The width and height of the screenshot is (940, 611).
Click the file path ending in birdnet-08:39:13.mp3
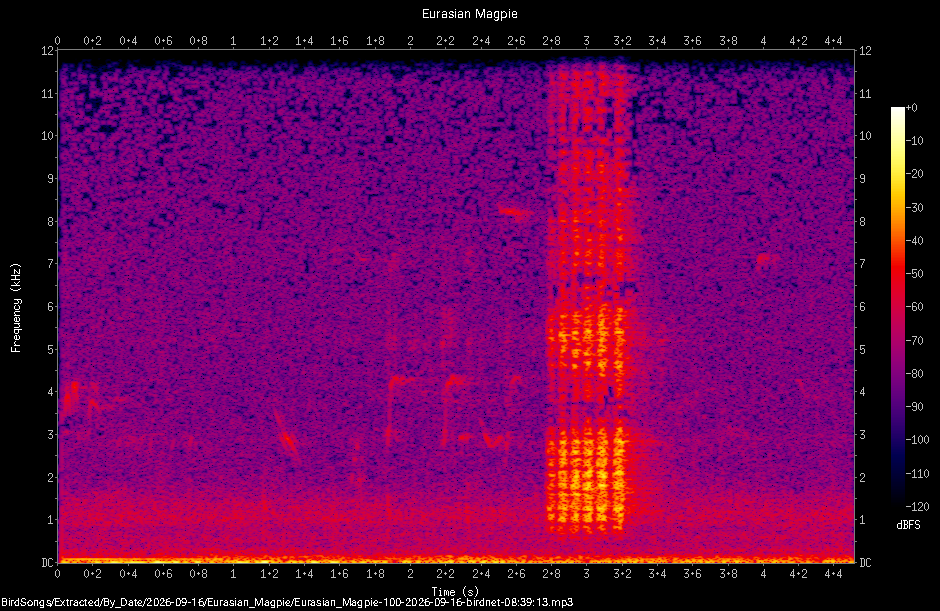[287, 602]
